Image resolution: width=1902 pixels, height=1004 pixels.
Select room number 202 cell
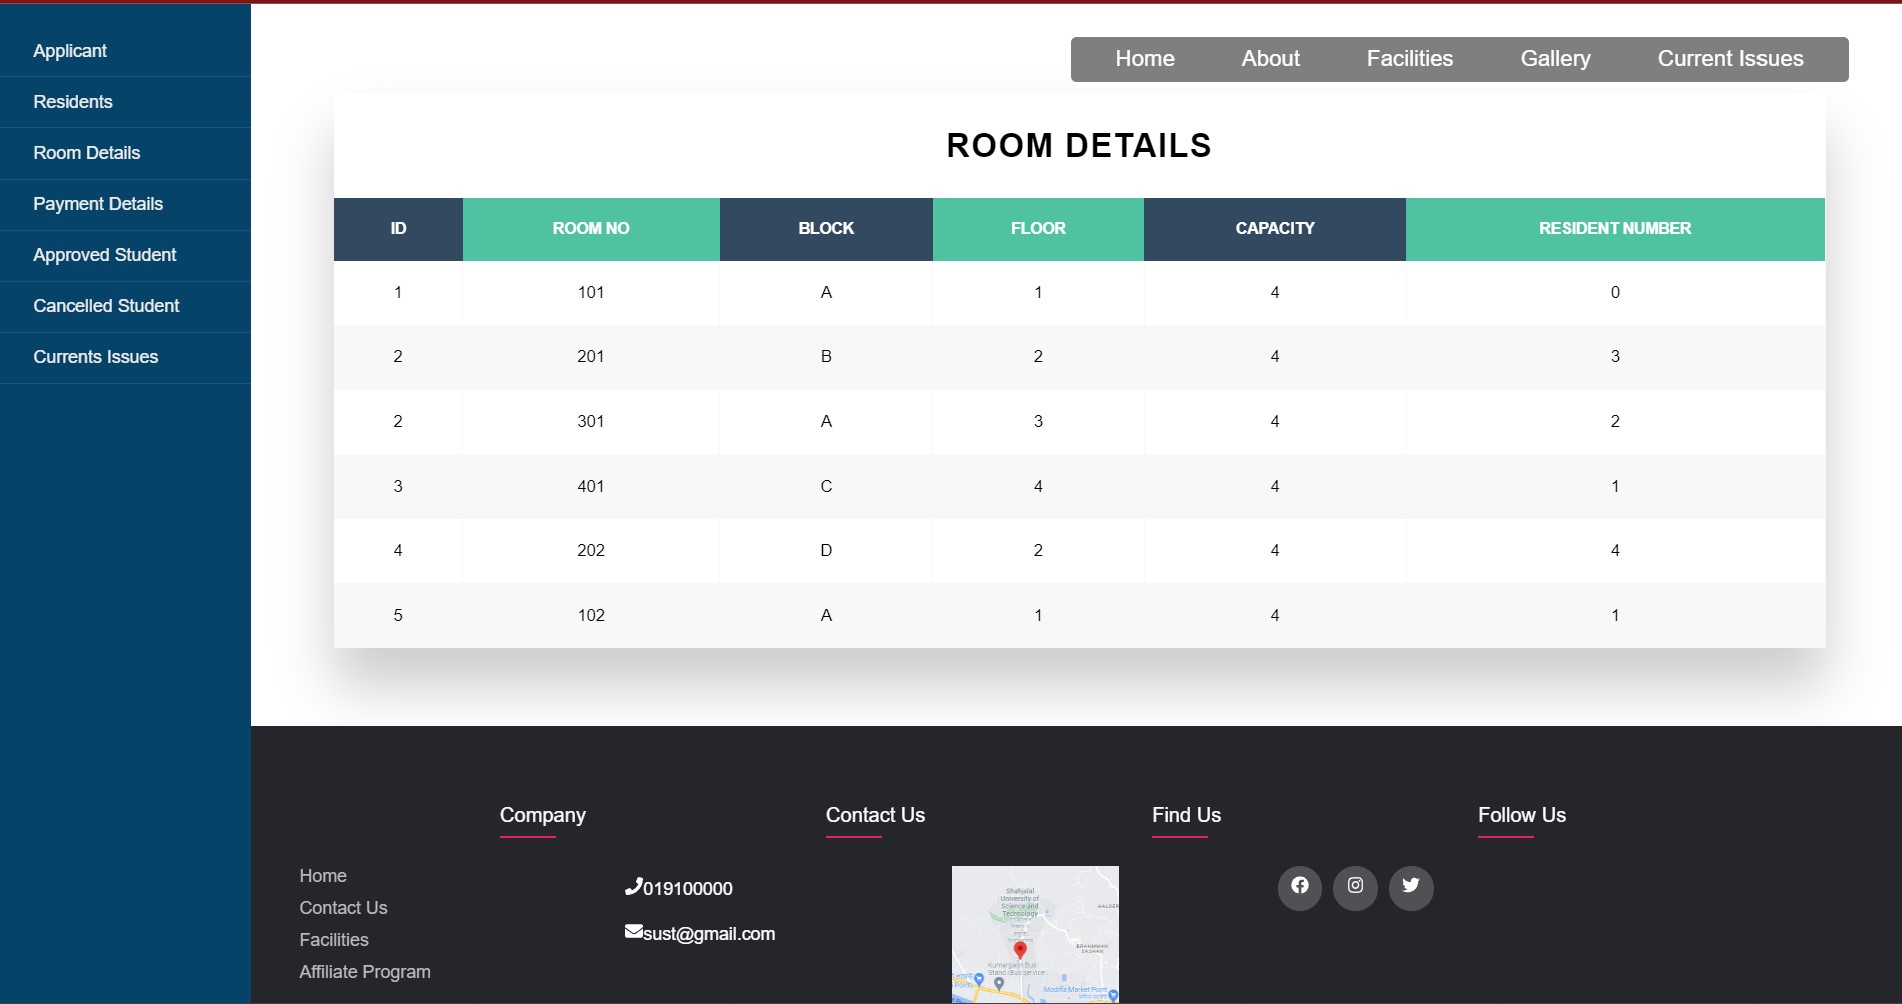[591, 551]
